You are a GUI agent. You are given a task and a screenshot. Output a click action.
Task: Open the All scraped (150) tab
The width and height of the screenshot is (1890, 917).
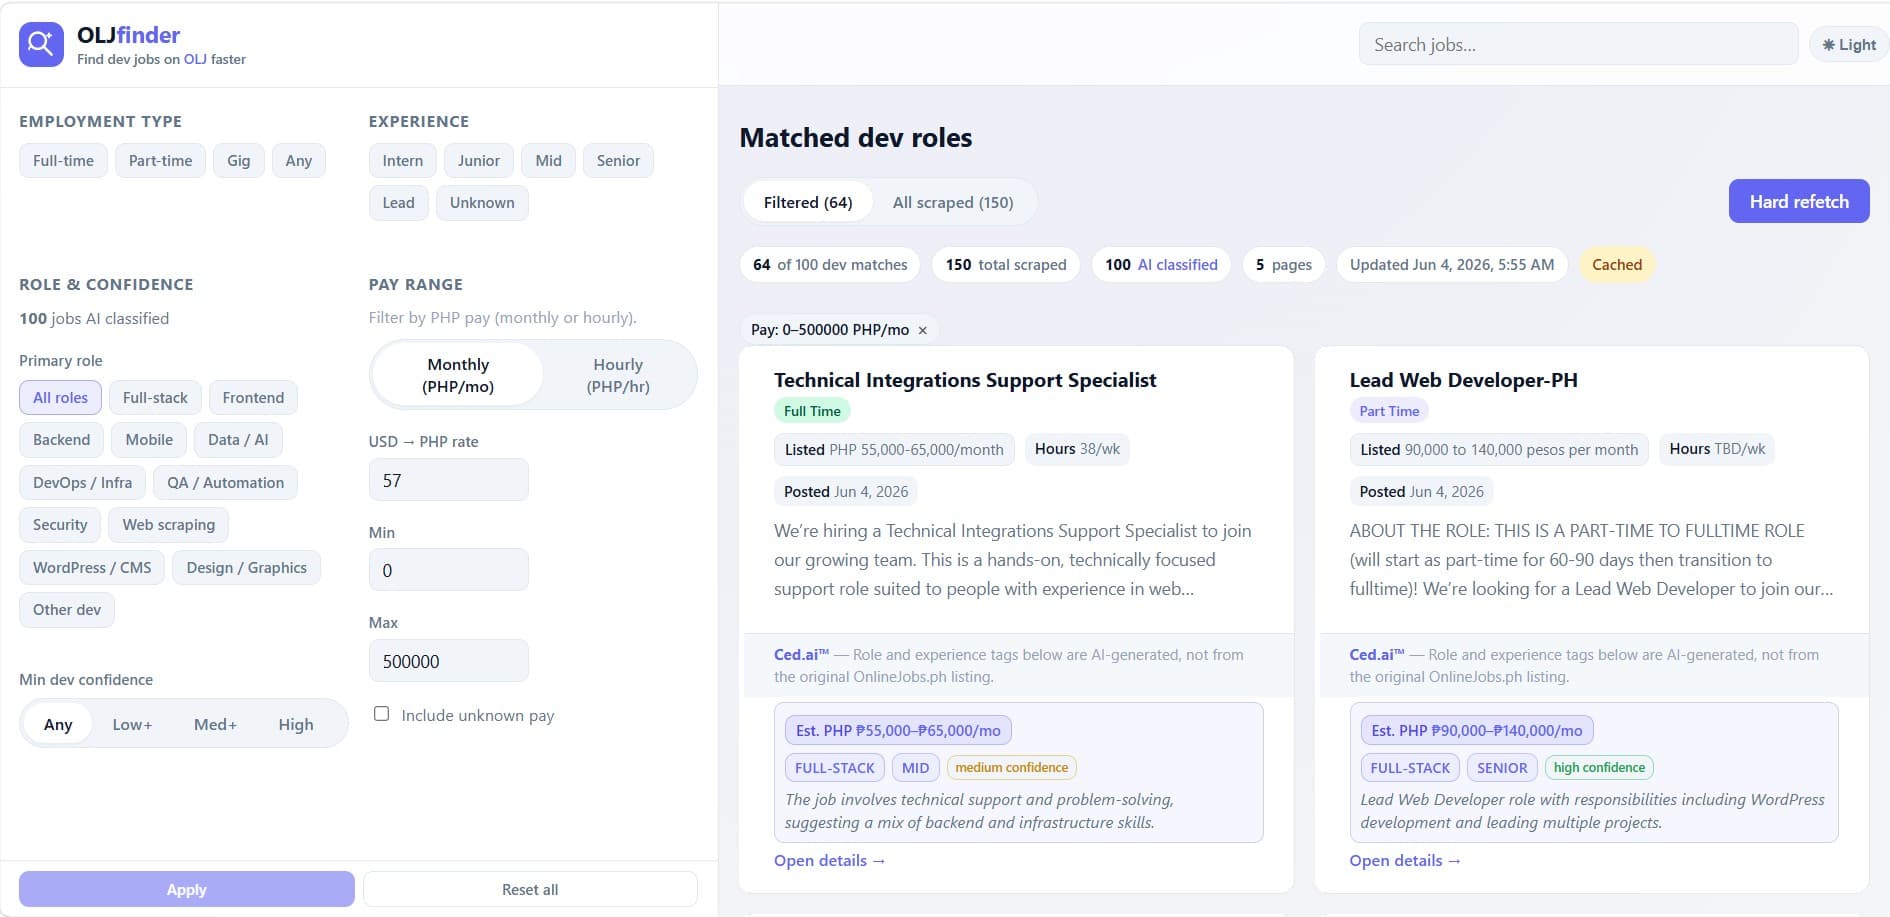pyautogui.click(x=953, y=202)
